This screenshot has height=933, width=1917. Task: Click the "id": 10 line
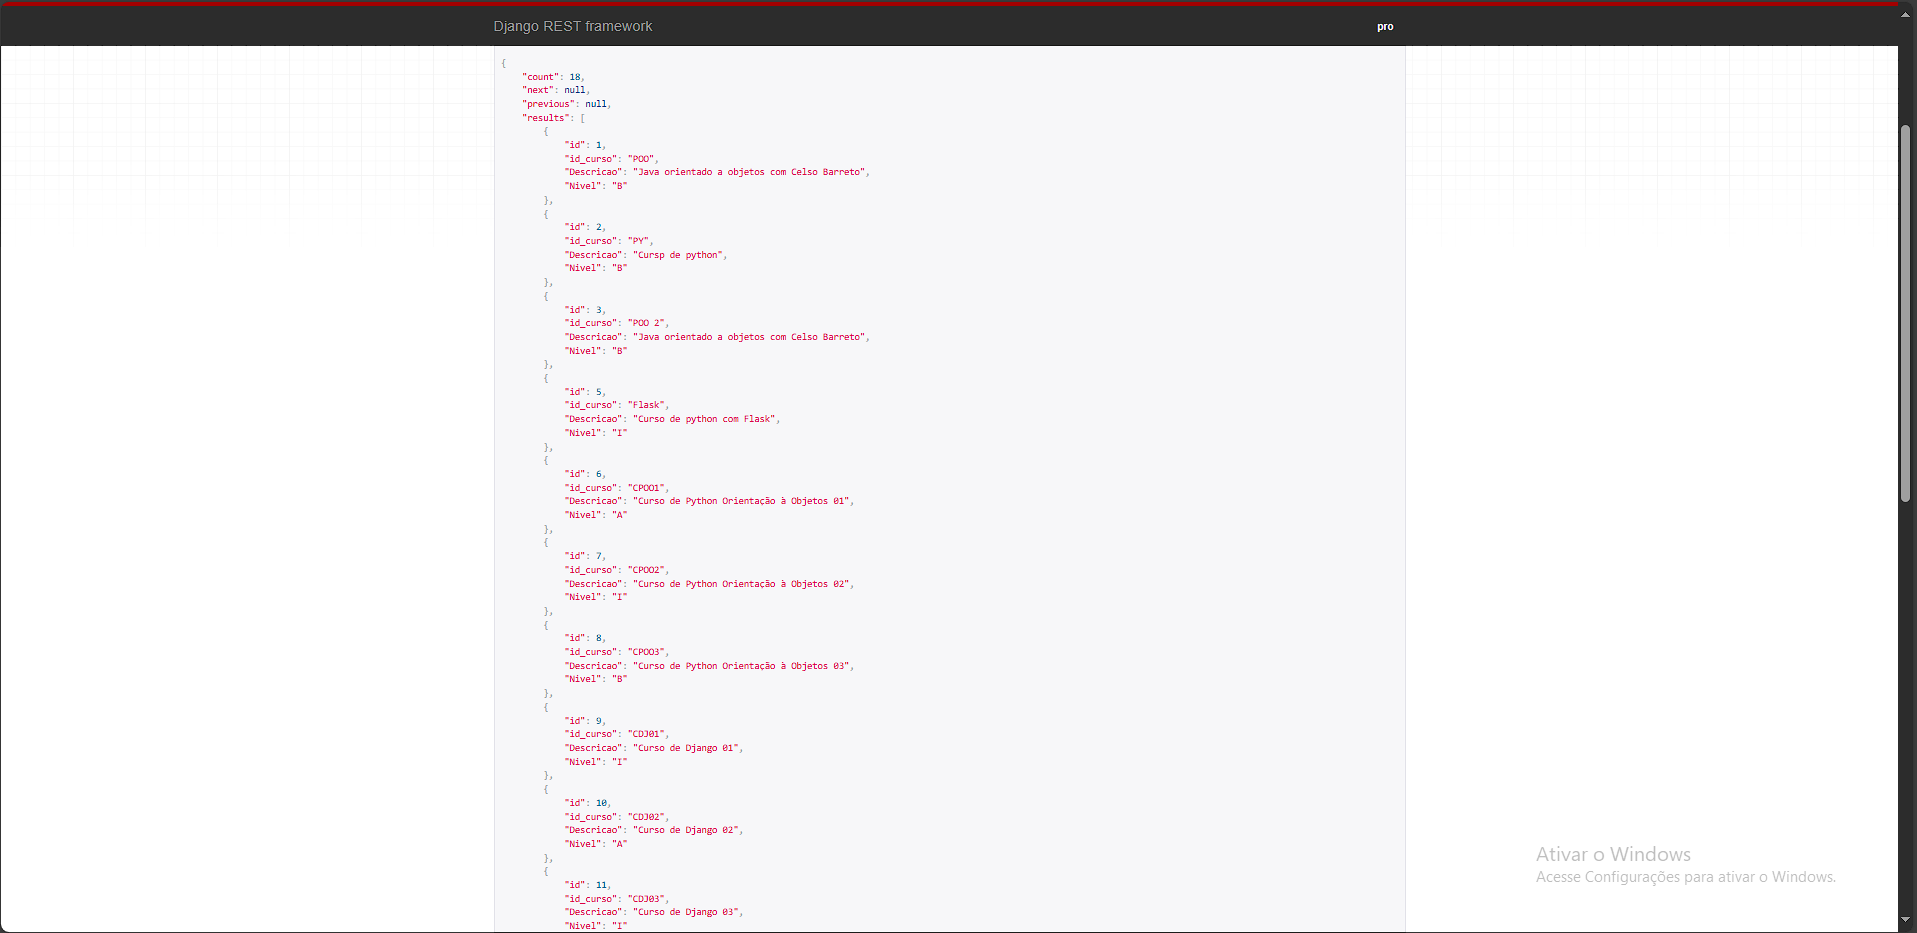tap(588, 803)
